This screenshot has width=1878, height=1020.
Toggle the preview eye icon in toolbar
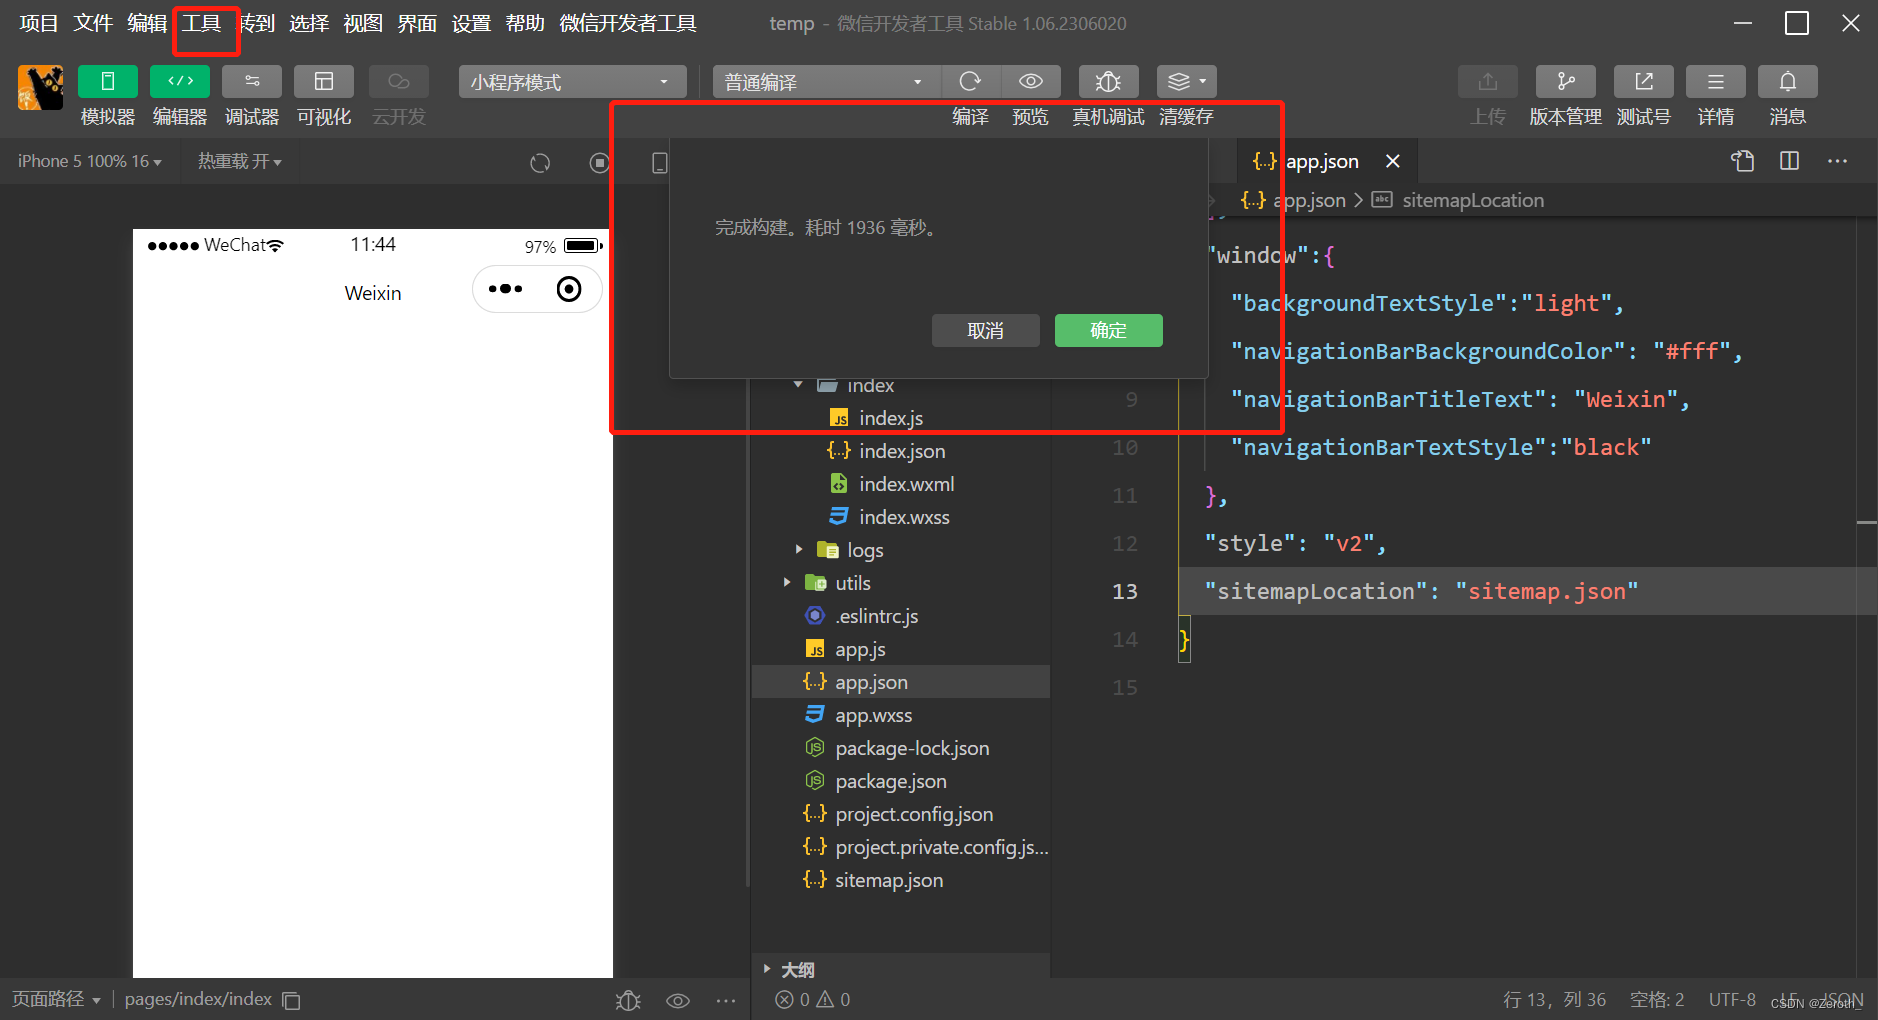coord(1031,81)
